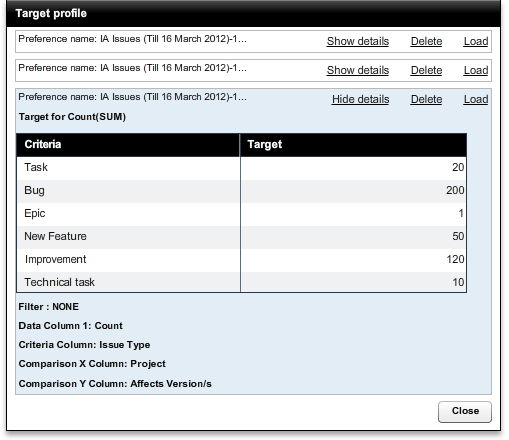Click the Target column header
The height and width of the screenshot is (440, 509).
(353, 145)
